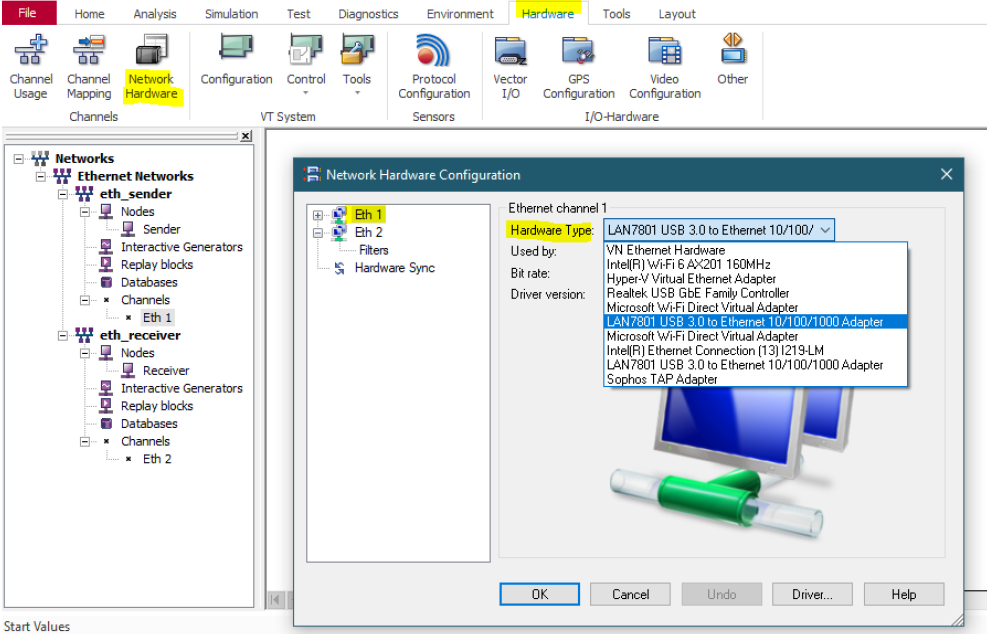The height and width of the screenshot is (634, 987).
Task: Click the Sender node icon
Action: click(x=128, y=229)
